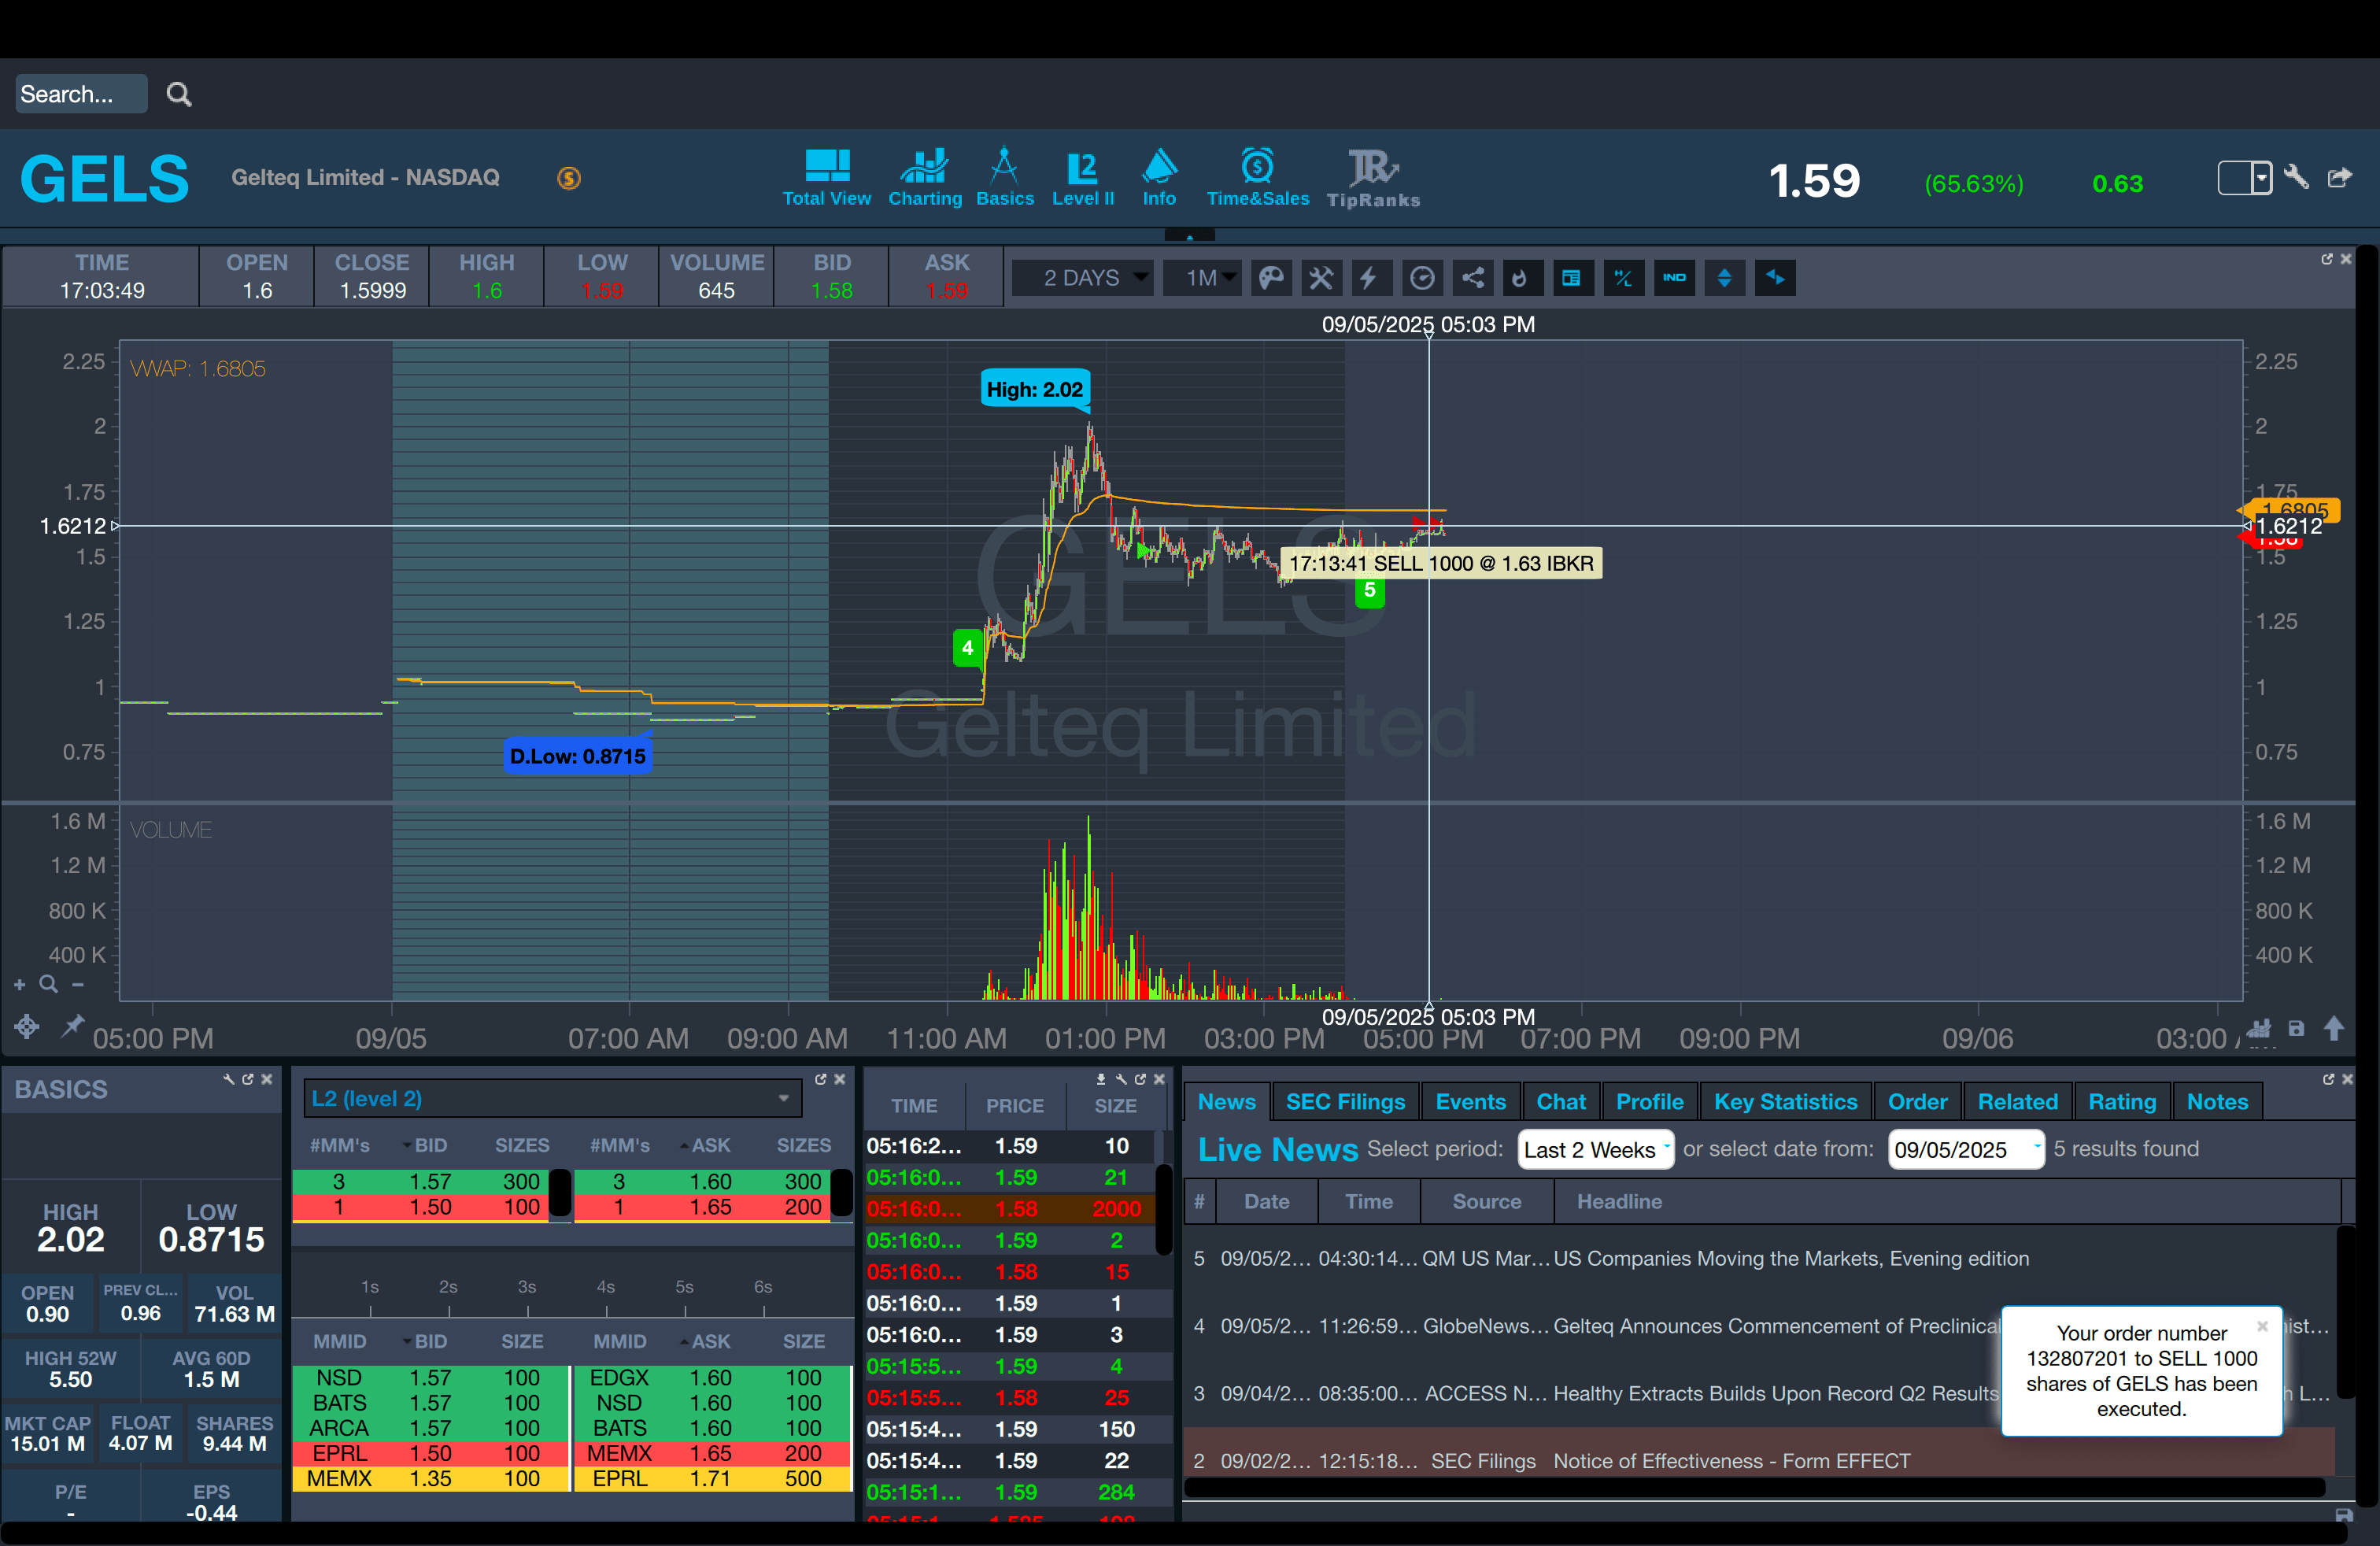
Task: Open the chart color palette settings
Action: tap(1271, 278)
